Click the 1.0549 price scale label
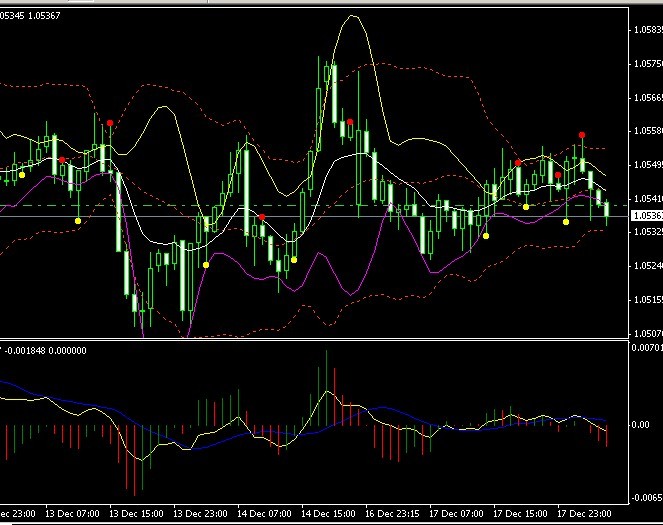This screenshot has height=525, width=663. pos(648,164)
